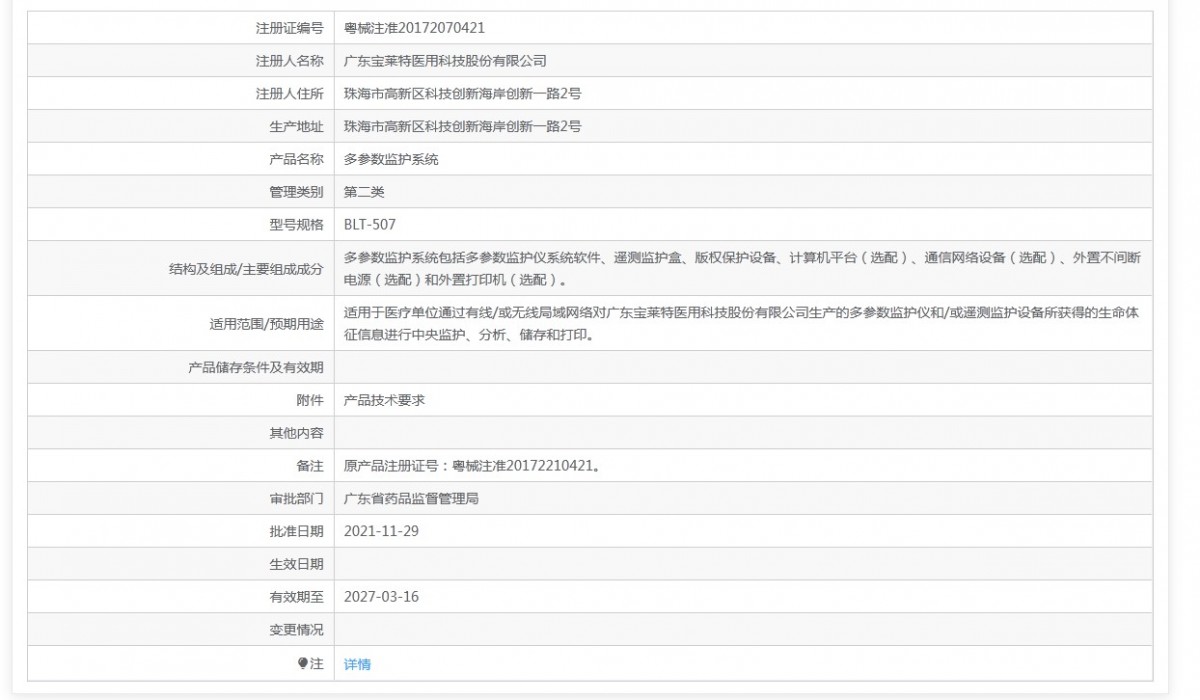Click the 注册人名称 label cell
The image size is (1200, 700).
pyautogui.click(x=180, y=61)
